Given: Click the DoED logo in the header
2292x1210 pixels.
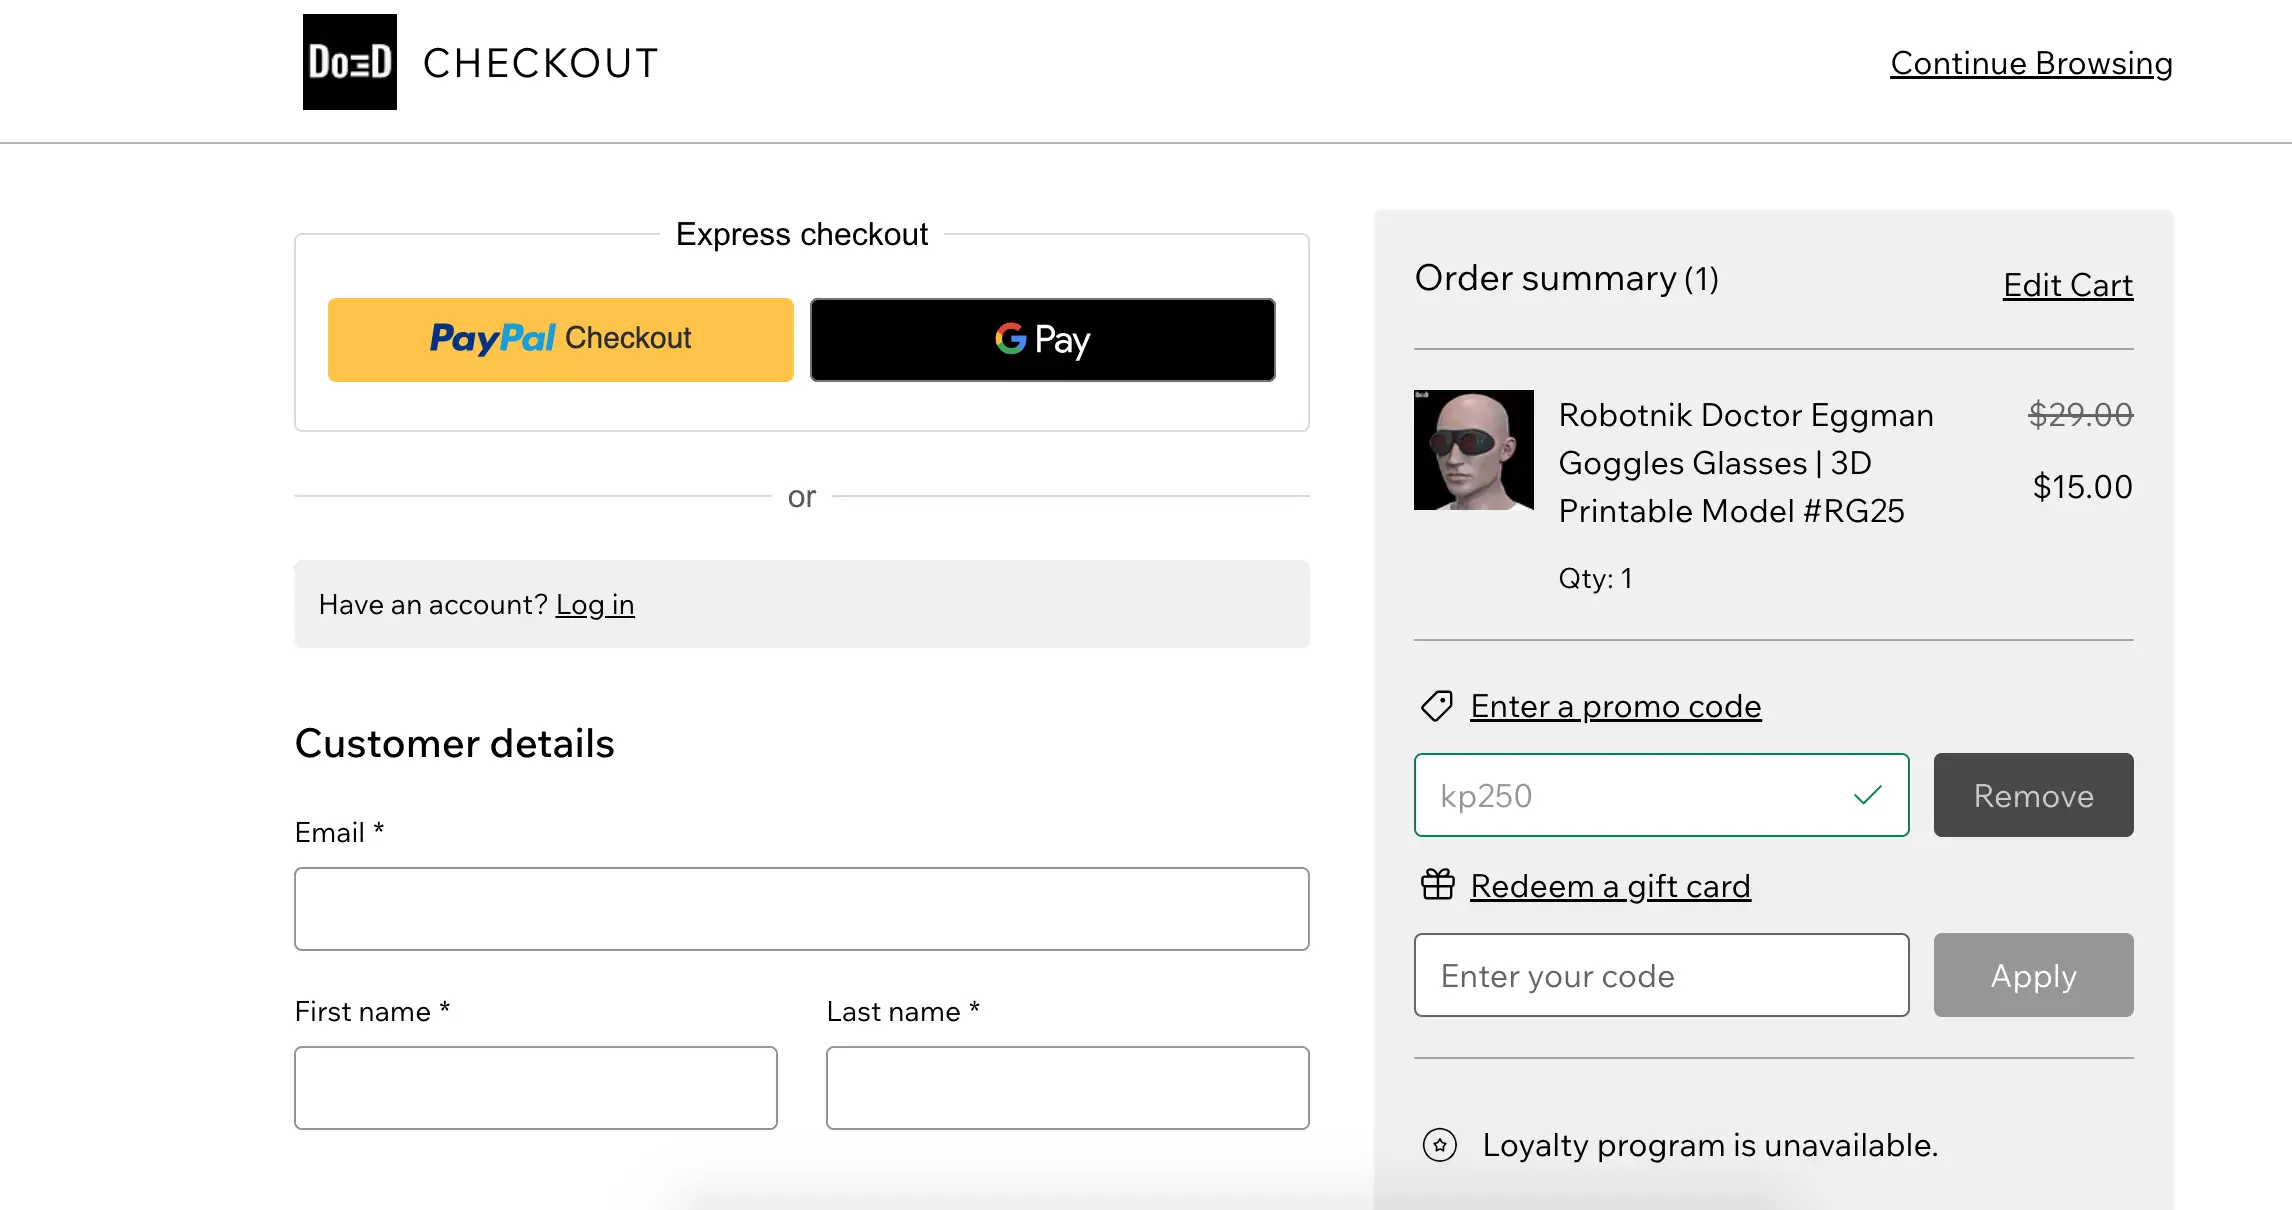Looking at the screenshot, I should [x=349, y=62].
